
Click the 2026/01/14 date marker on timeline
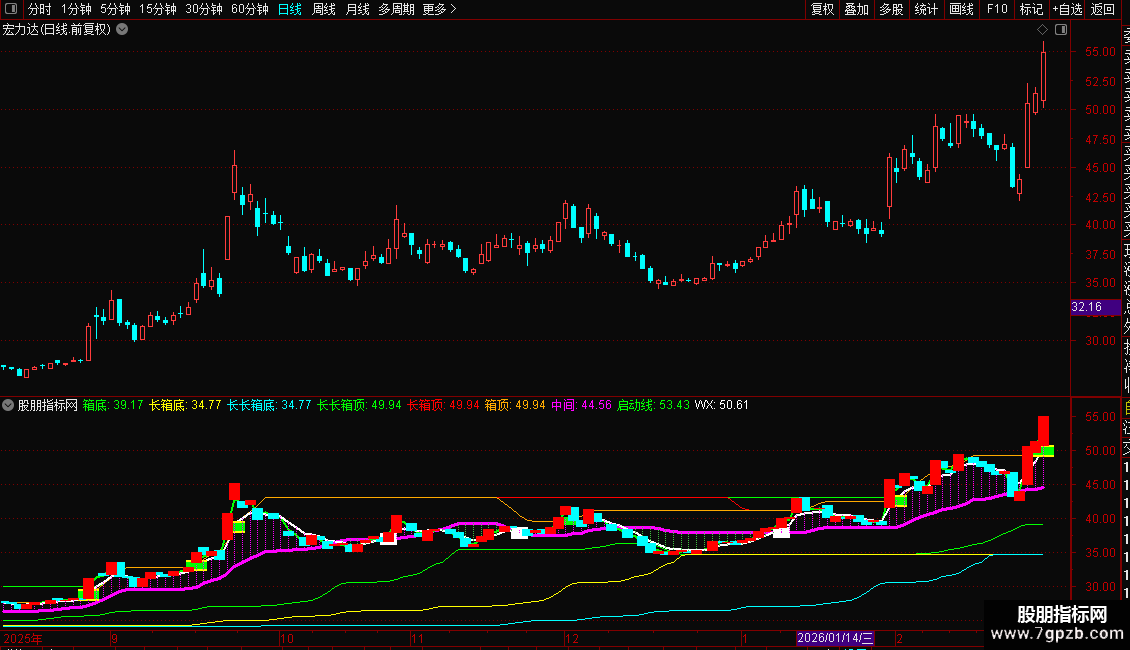834,638
